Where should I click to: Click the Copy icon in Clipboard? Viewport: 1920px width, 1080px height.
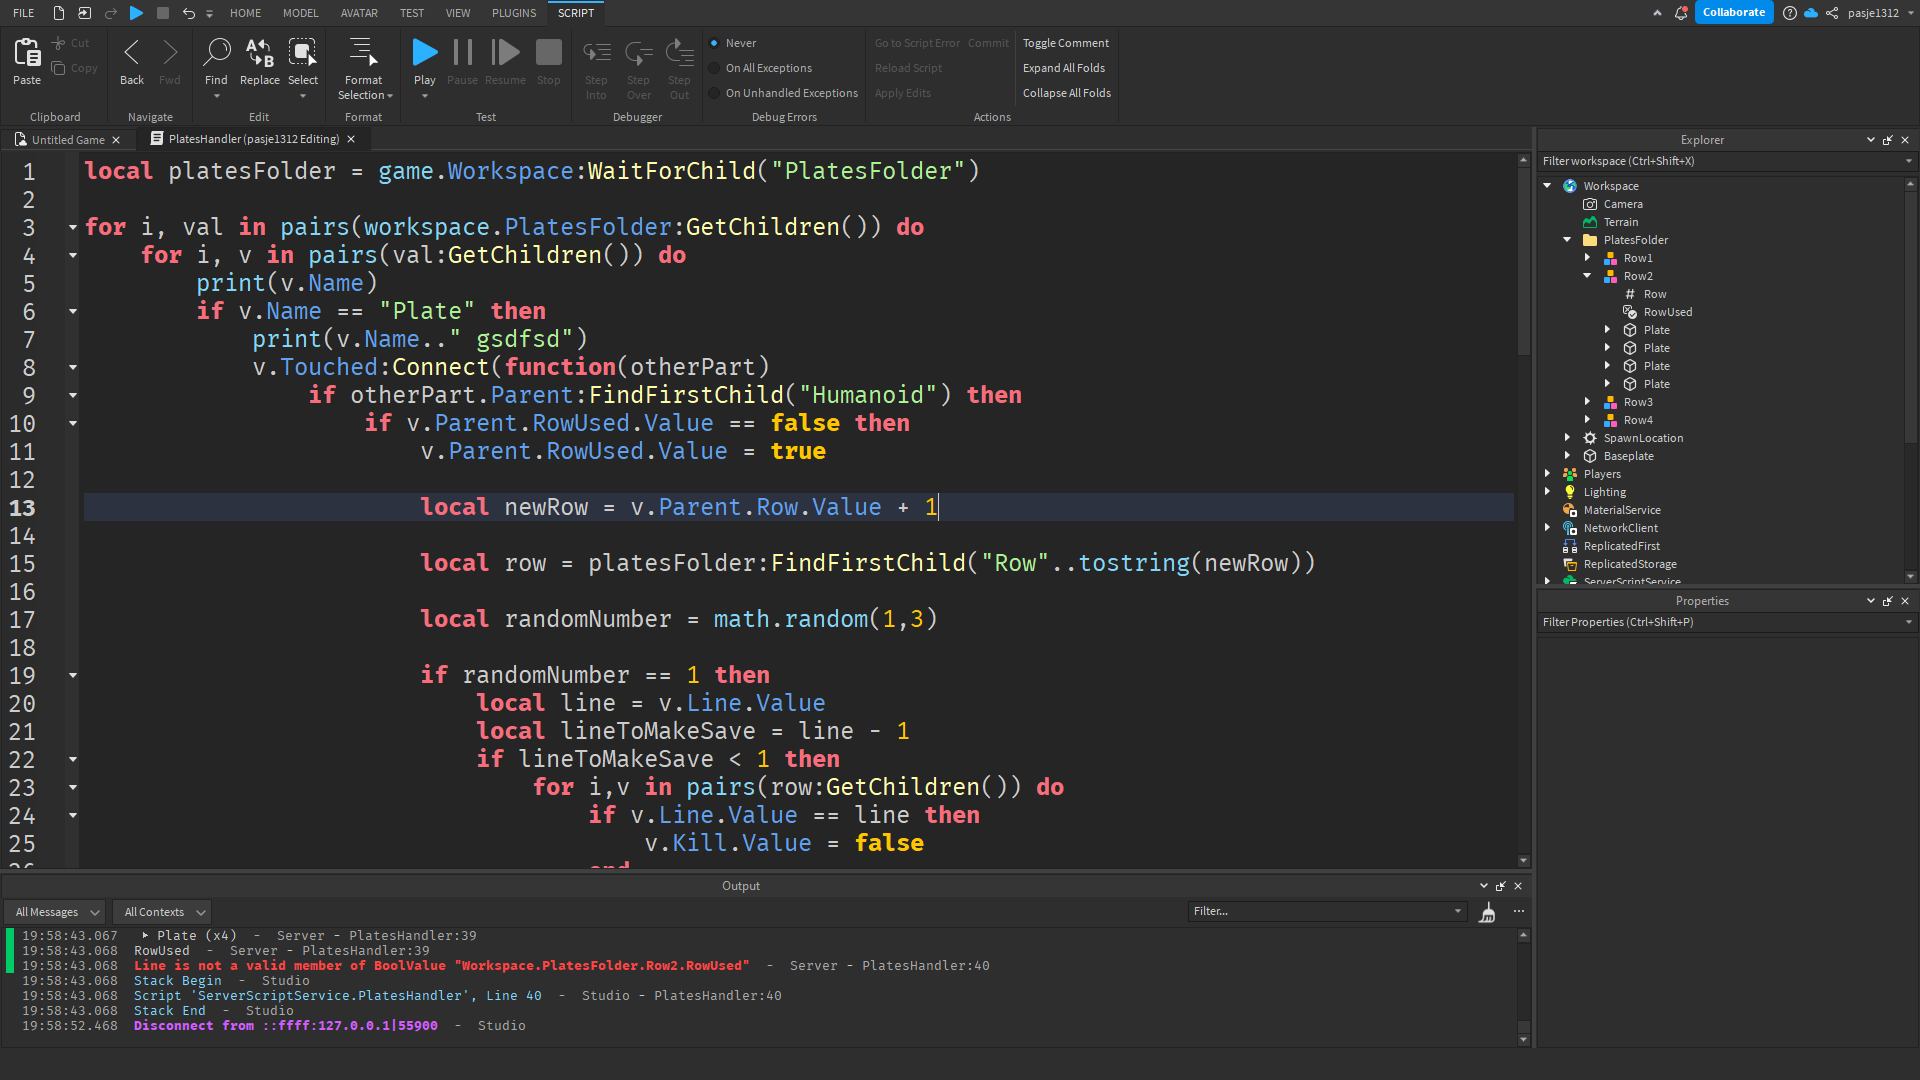tap(59, 68)
